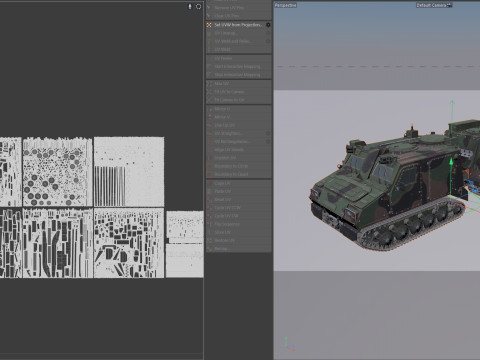Click the pin icon atop UV editor
The width and height of the screenshot is (480, 360).
(x=190, y=6)
